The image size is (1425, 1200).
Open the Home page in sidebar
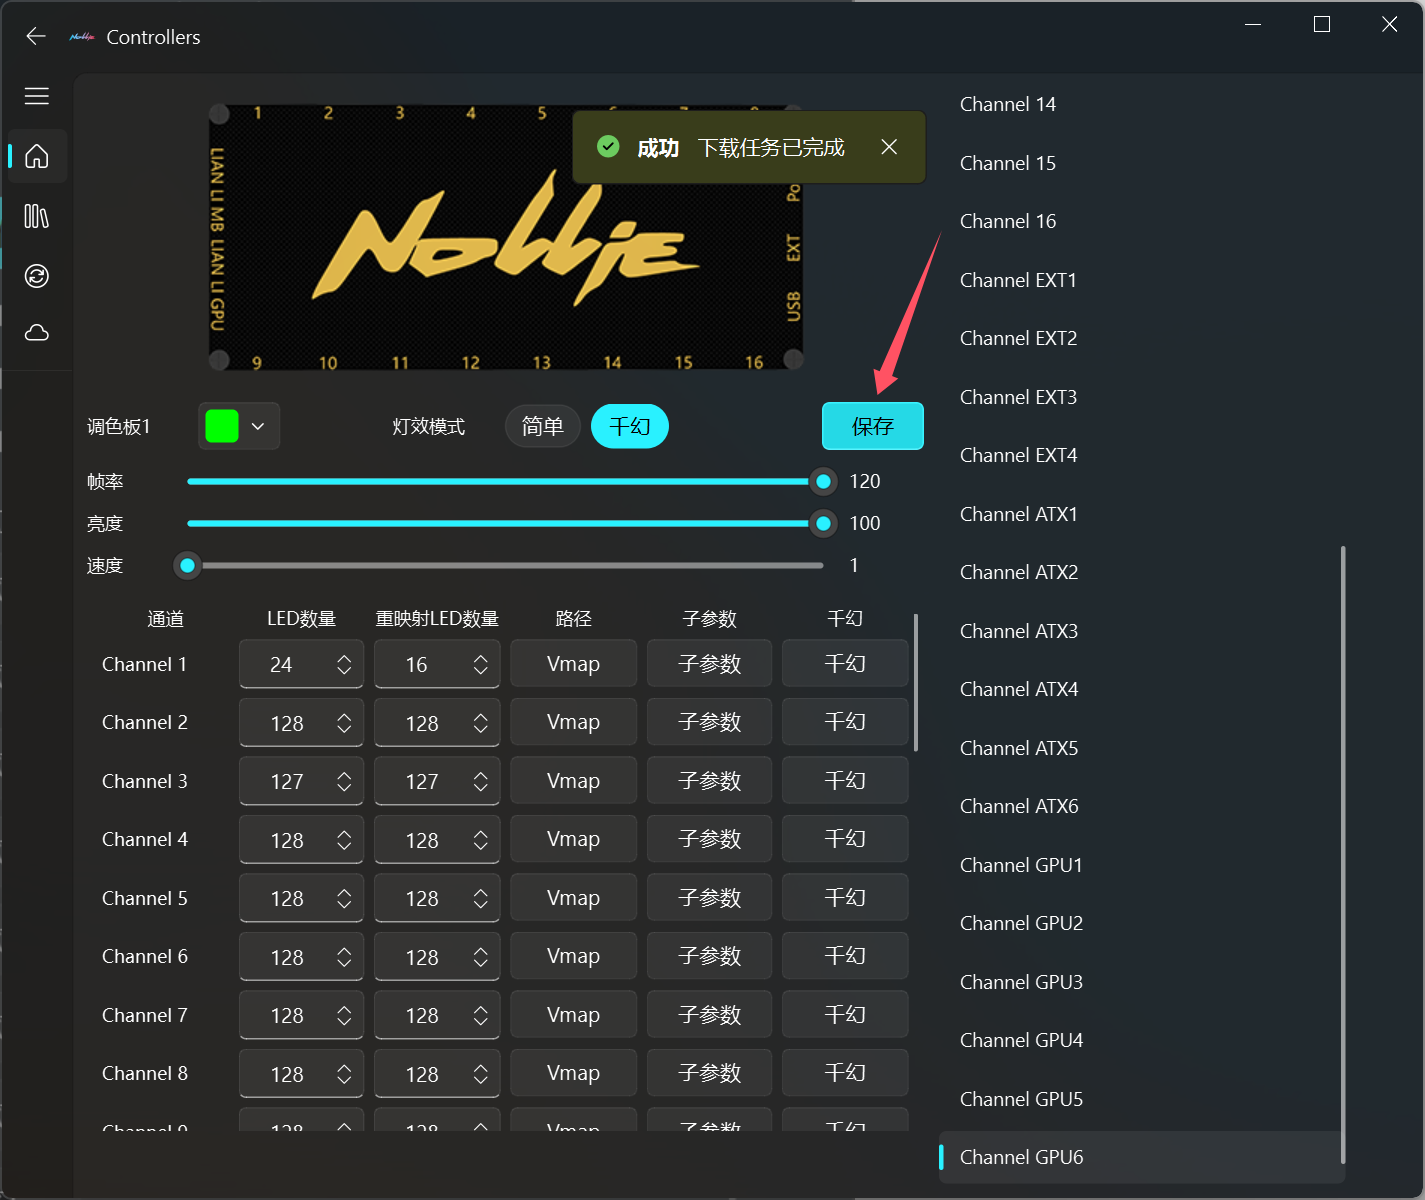[x=37, y=156]
